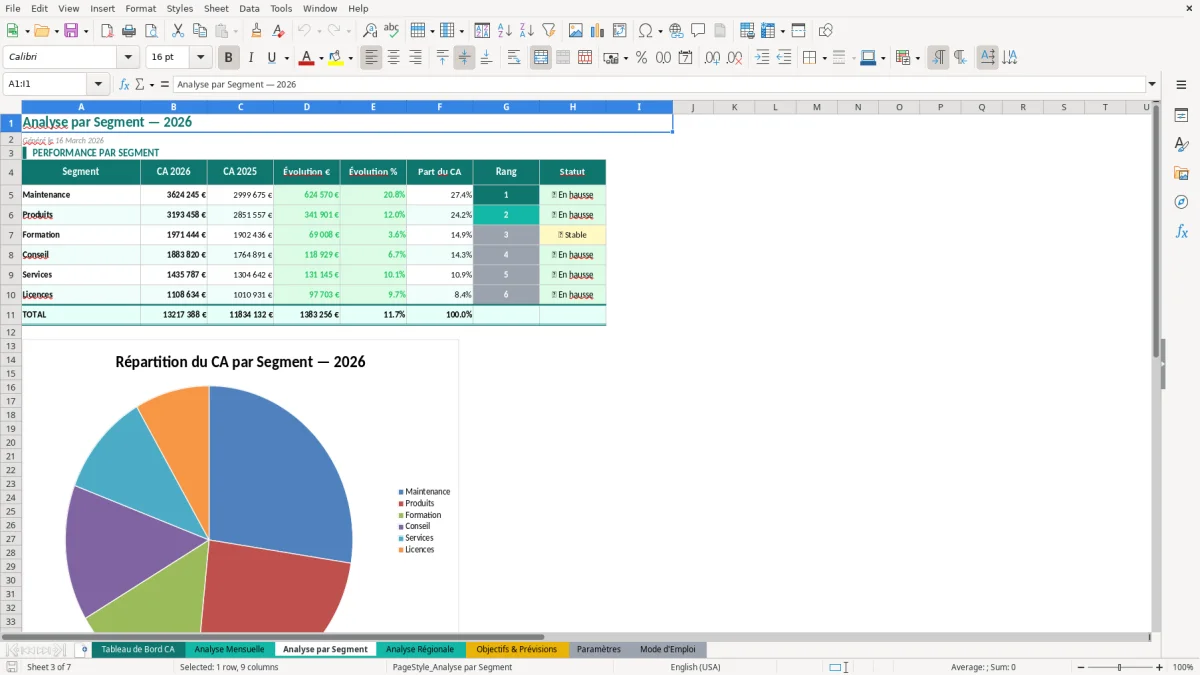Image resolution: width=1200 pixels, height=675 pixels.
Task: Toggle Center Vertically alignment
Action: pos(464,58)
